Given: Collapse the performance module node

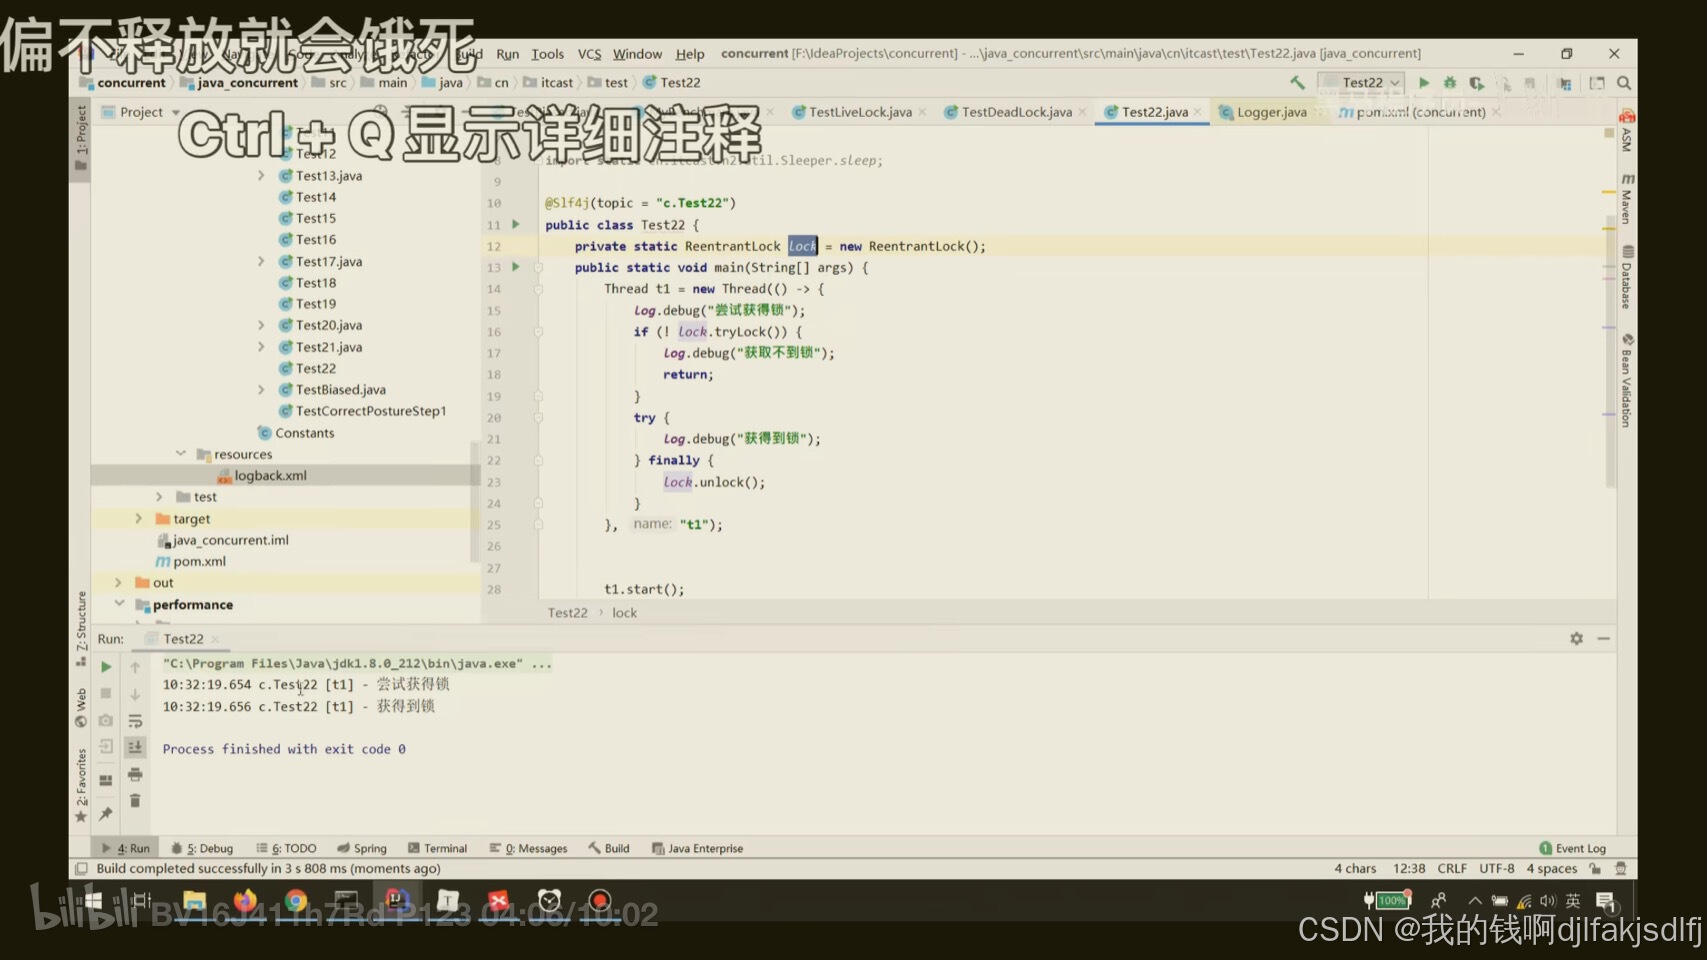Looking at the screenshot, I should click(x=119, y=604).
